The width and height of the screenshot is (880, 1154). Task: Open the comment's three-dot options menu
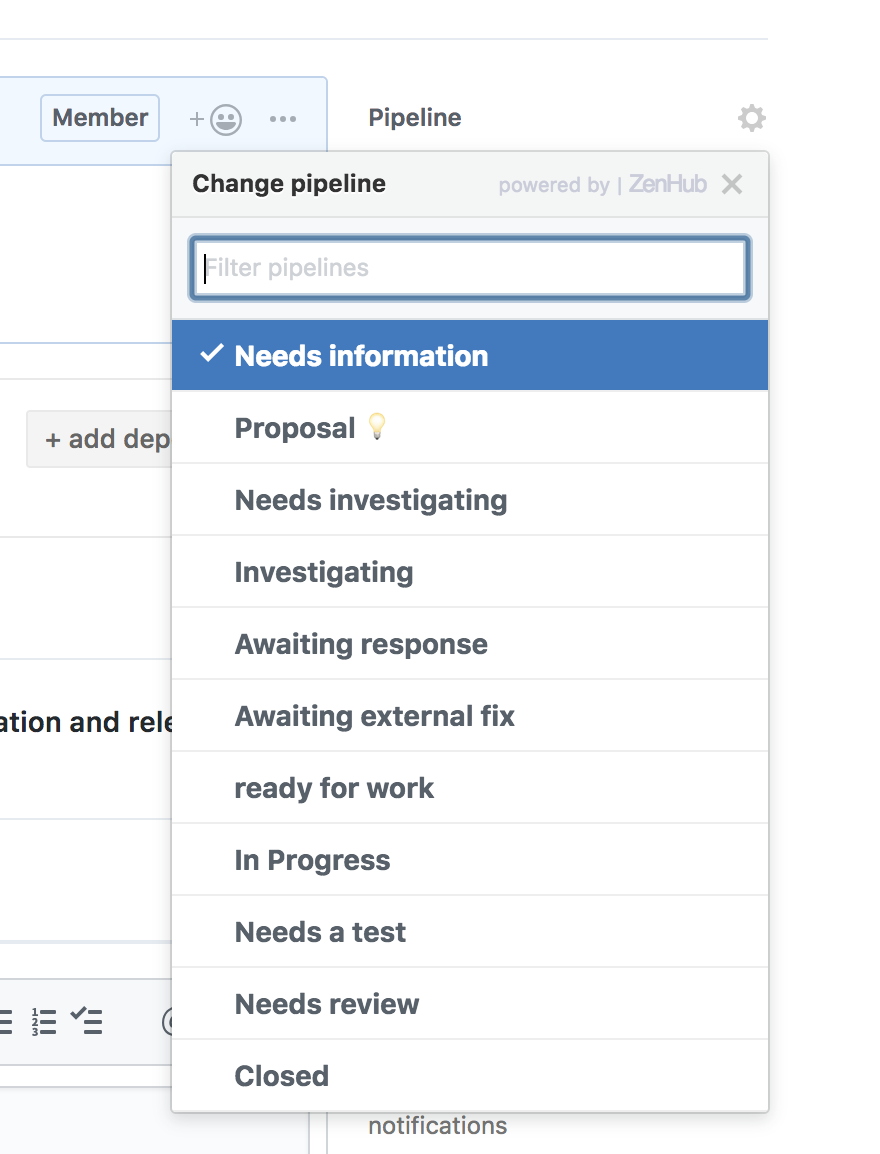tap(283, 118)
